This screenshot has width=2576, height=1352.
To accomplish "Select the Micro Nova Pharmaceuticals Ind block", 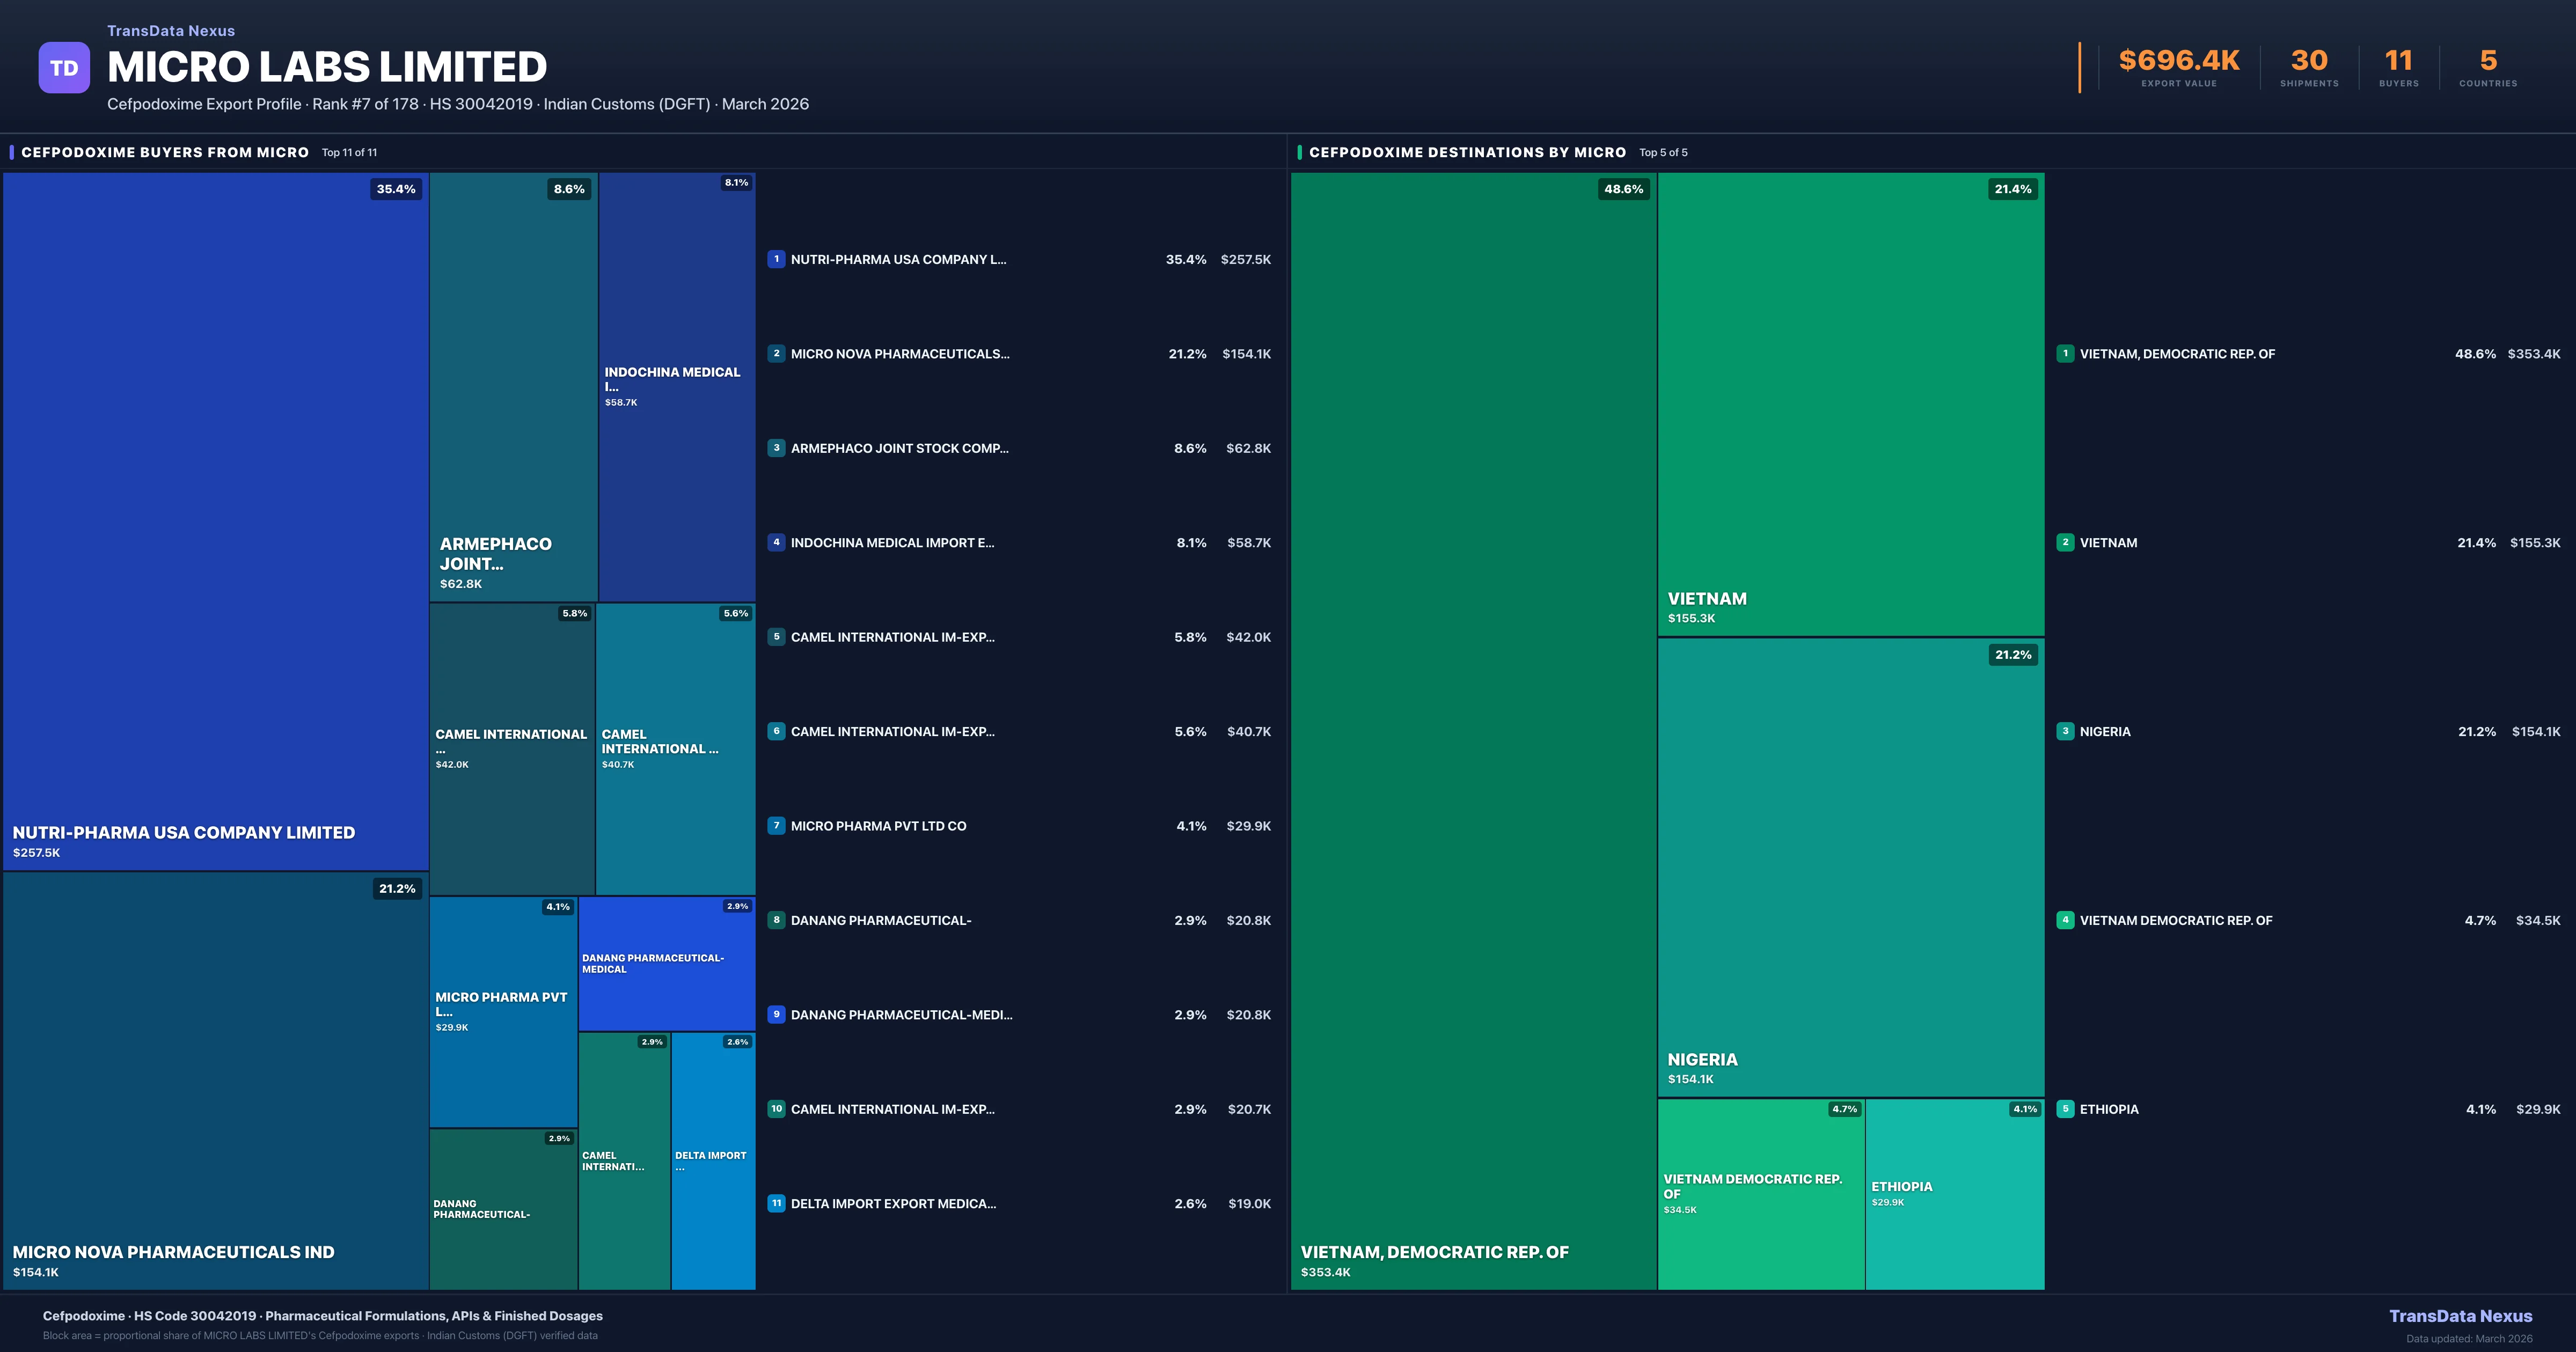I will click(215, 1080).
